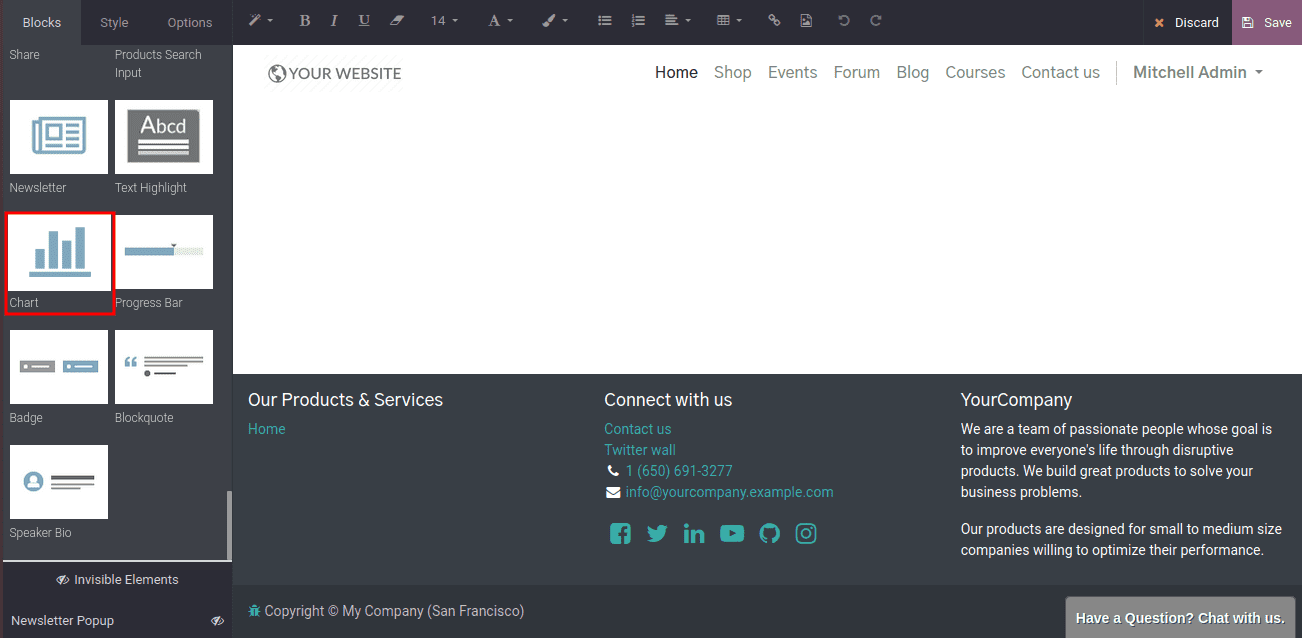This screenshot has height=638, width=1302.
Task: Click the Products Search Input label
Action: [x=158, y=64]
